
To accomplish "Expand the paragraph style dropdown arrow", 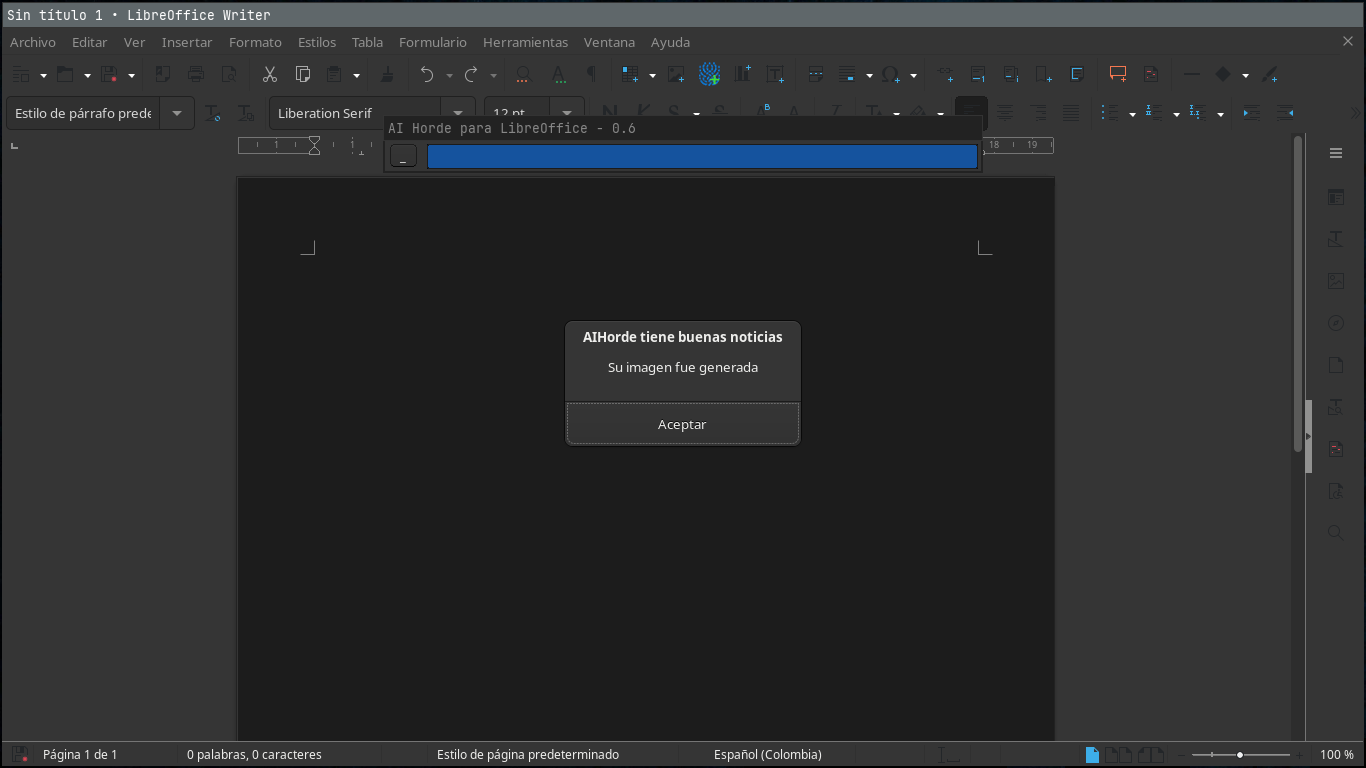I will (x=177, y=113).
